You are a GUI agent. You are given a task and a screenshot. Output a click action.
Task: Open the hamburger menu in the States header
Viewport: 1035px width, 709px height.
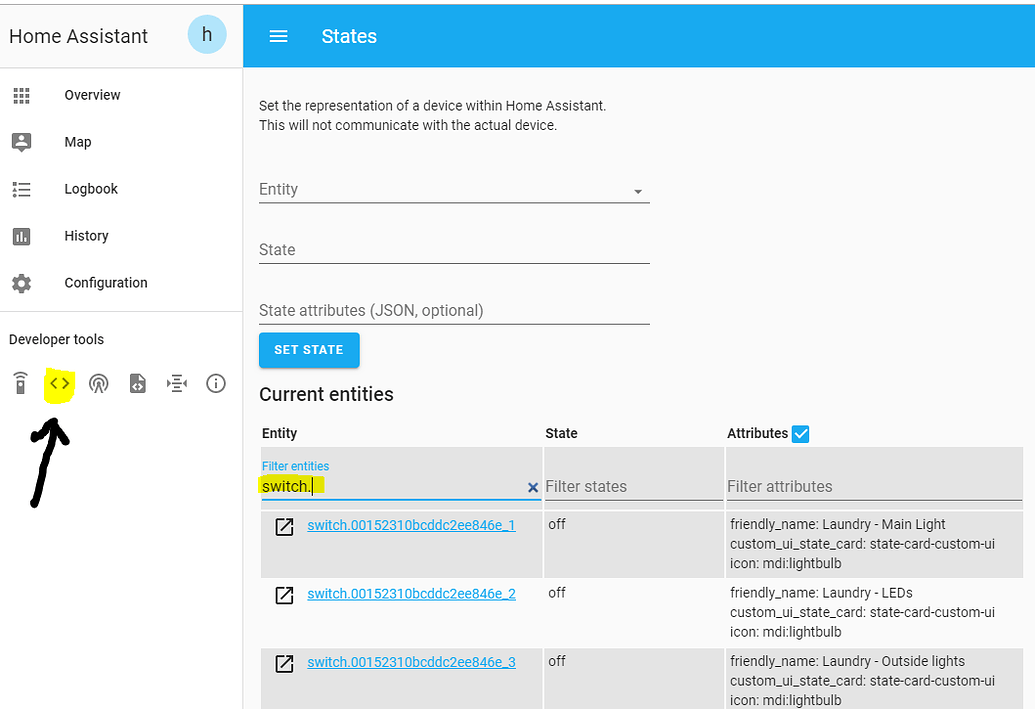(x=279, y=36)
